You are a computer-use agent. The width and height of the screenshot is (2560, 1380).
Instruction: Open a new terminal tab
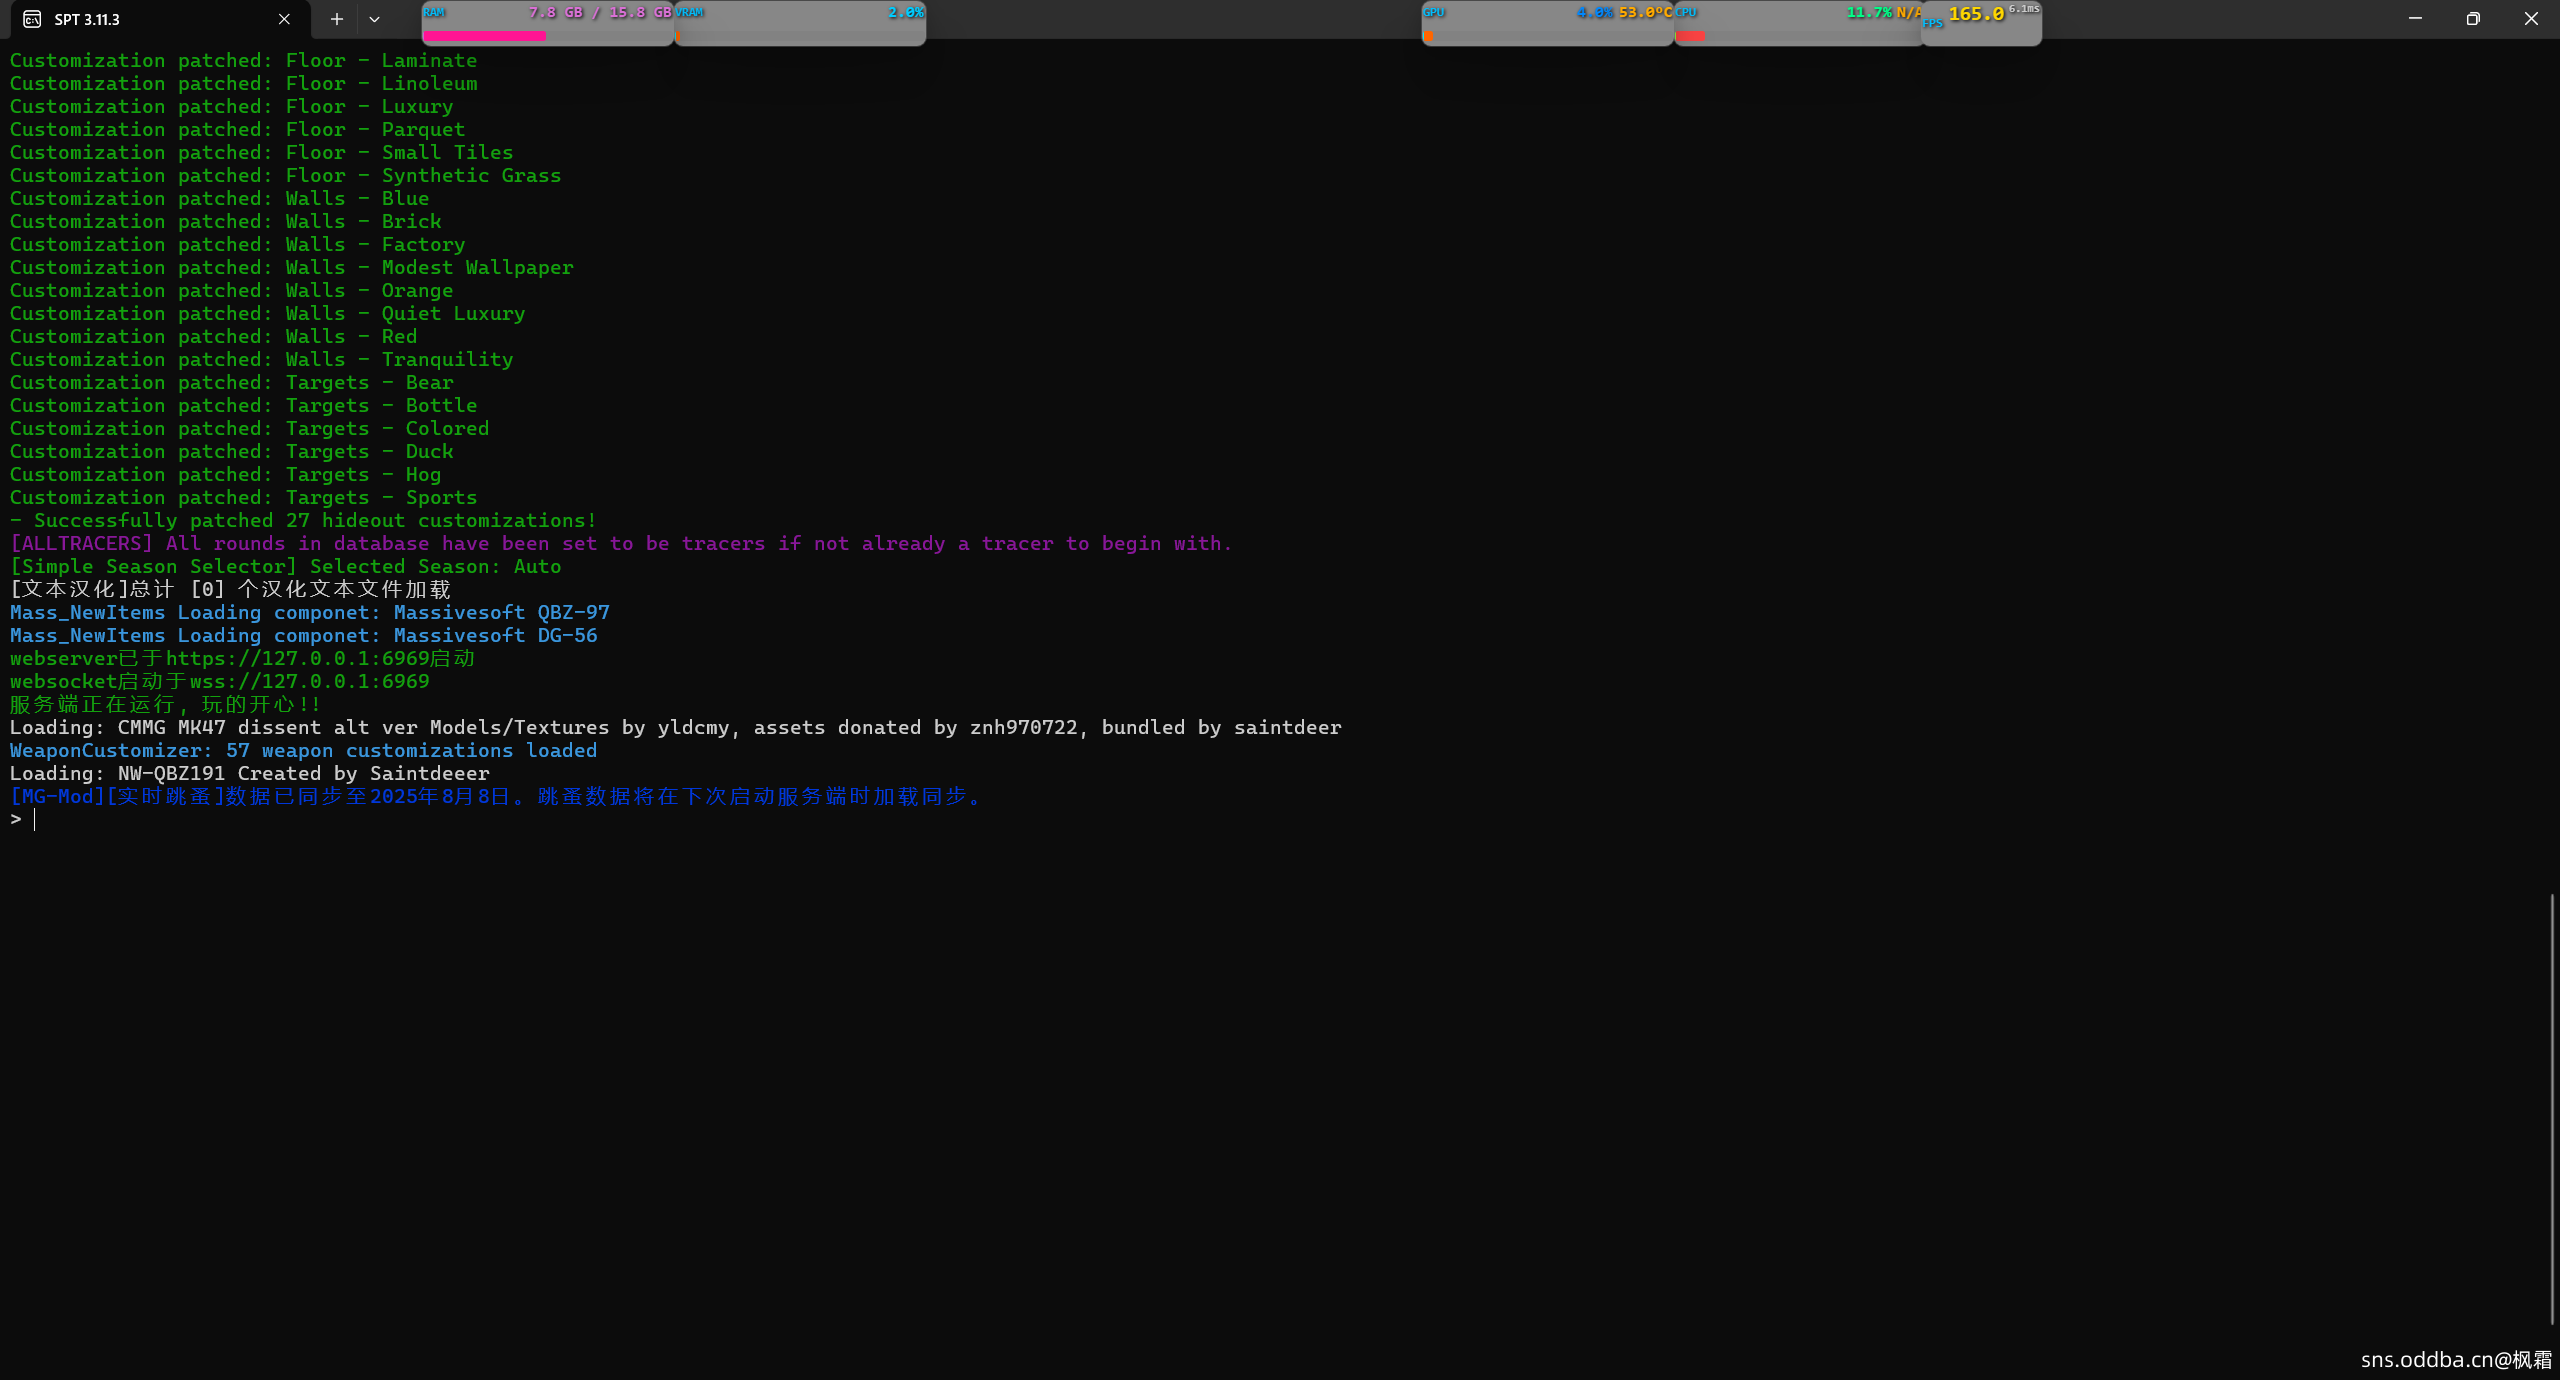(x=337, y=19)
